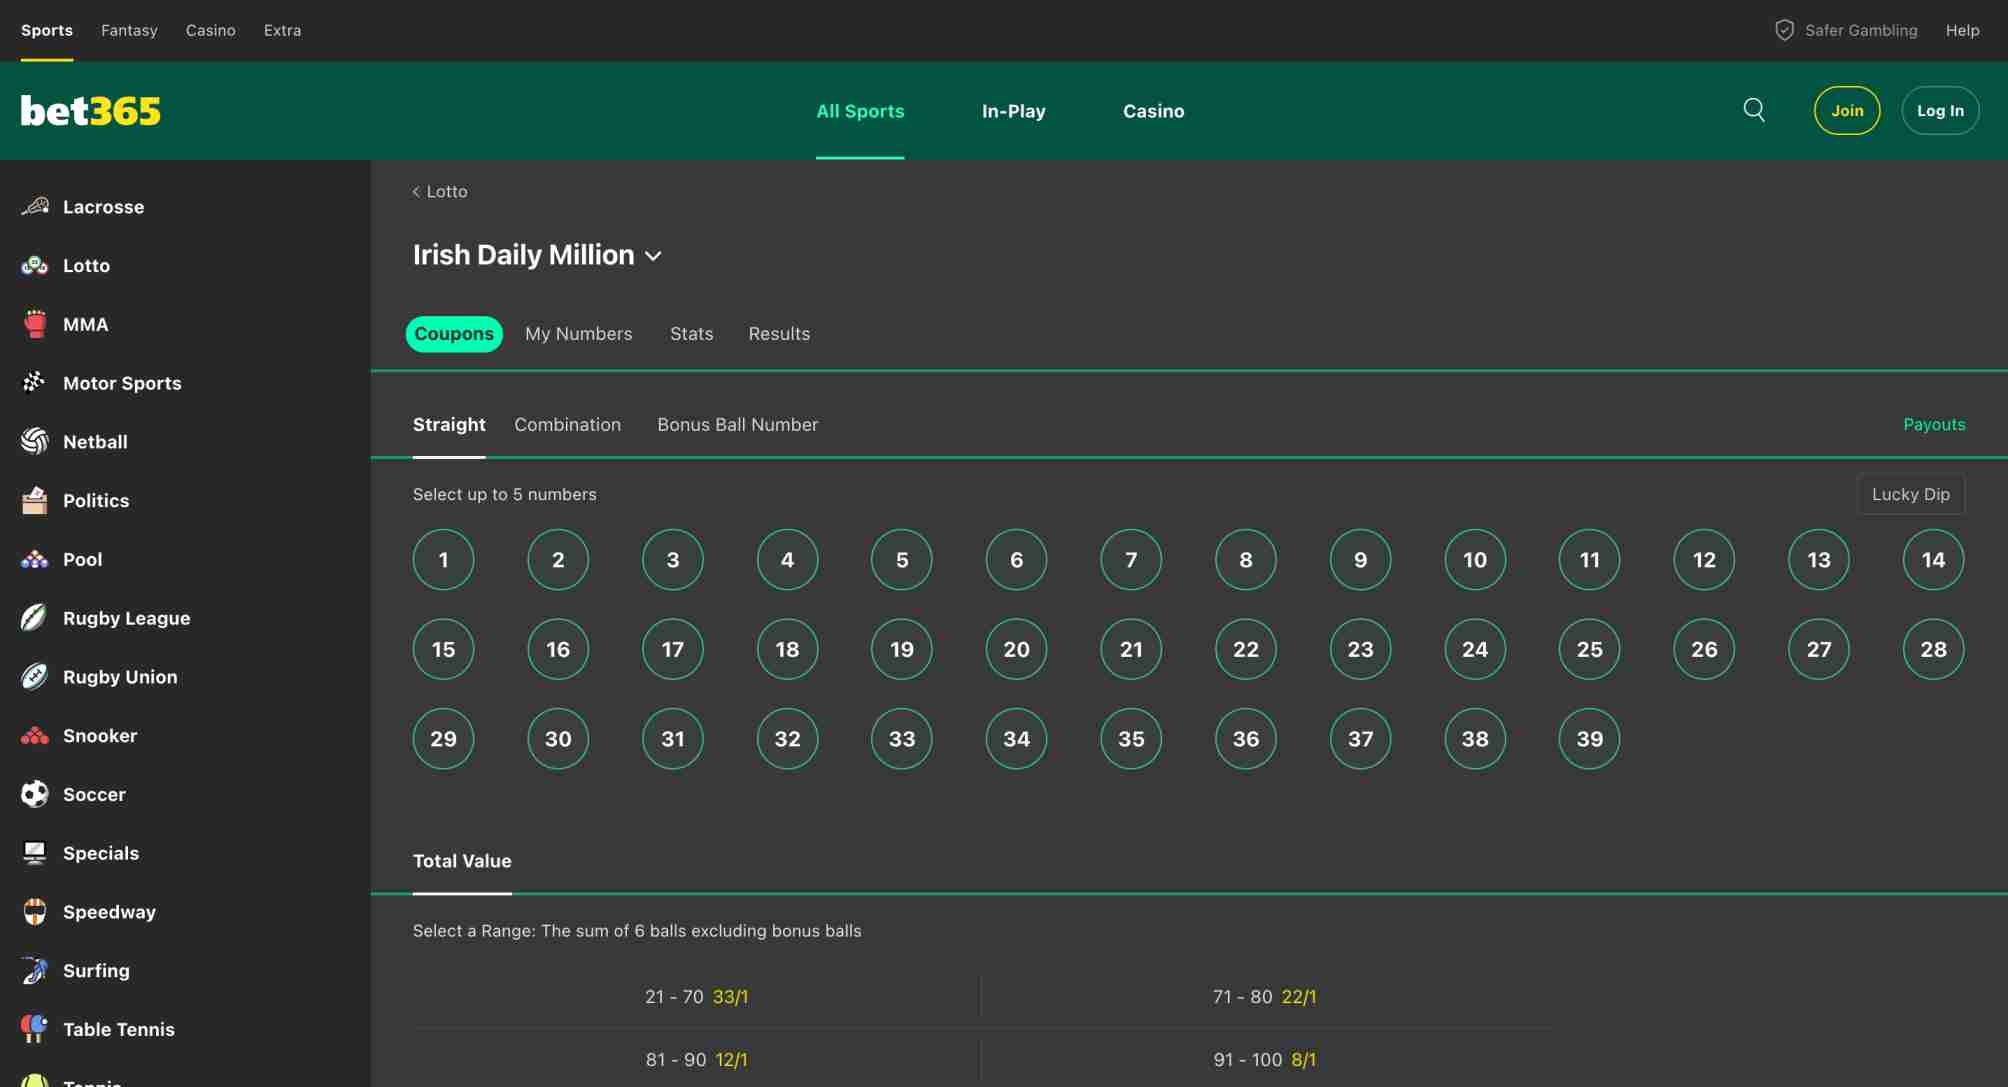Open Soccer from the sports sidebar
This screenshot has height=1087, width=2008.
tap(94, 794)
